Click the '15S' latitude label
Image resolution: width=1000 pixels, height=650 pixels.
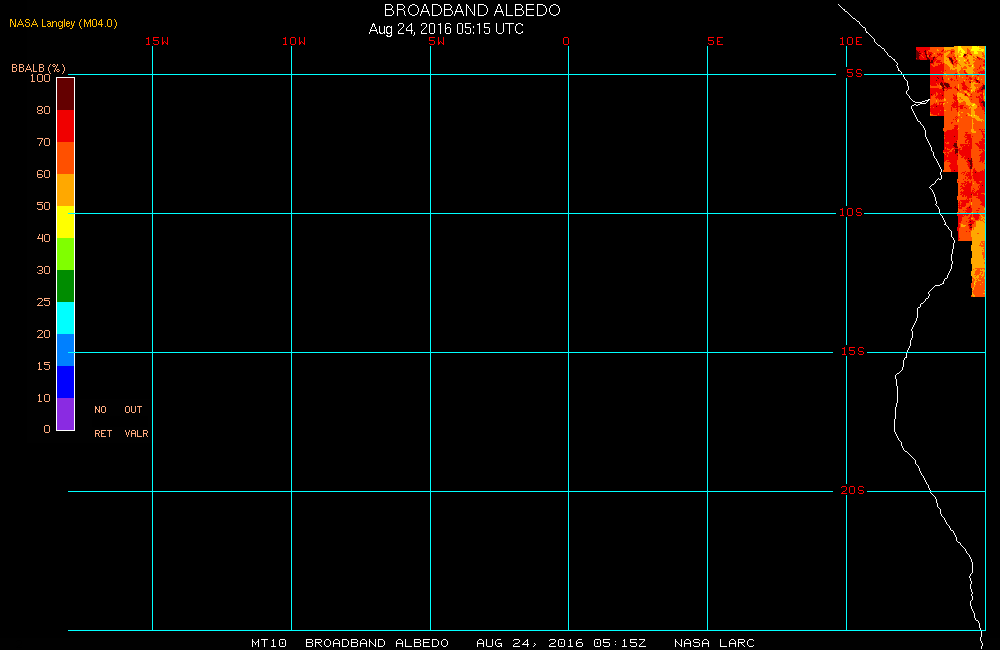[x=853, y=351]
